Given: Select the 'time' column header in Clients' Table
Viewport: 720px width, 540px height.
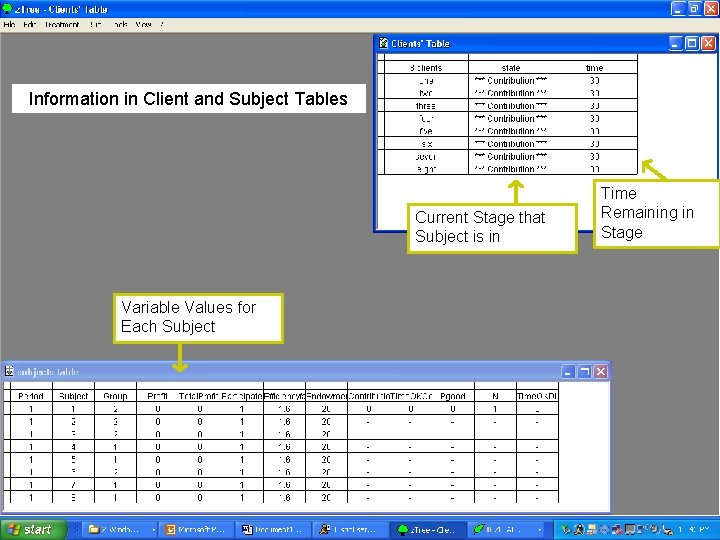Looking at the screenshot, I should pyautogui.click(x=595, y=68).
